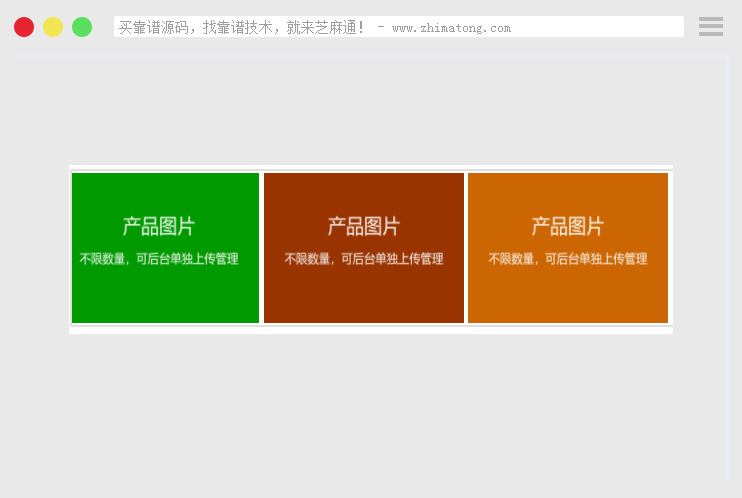Open the hamburger menu icon

pos(710,27)
